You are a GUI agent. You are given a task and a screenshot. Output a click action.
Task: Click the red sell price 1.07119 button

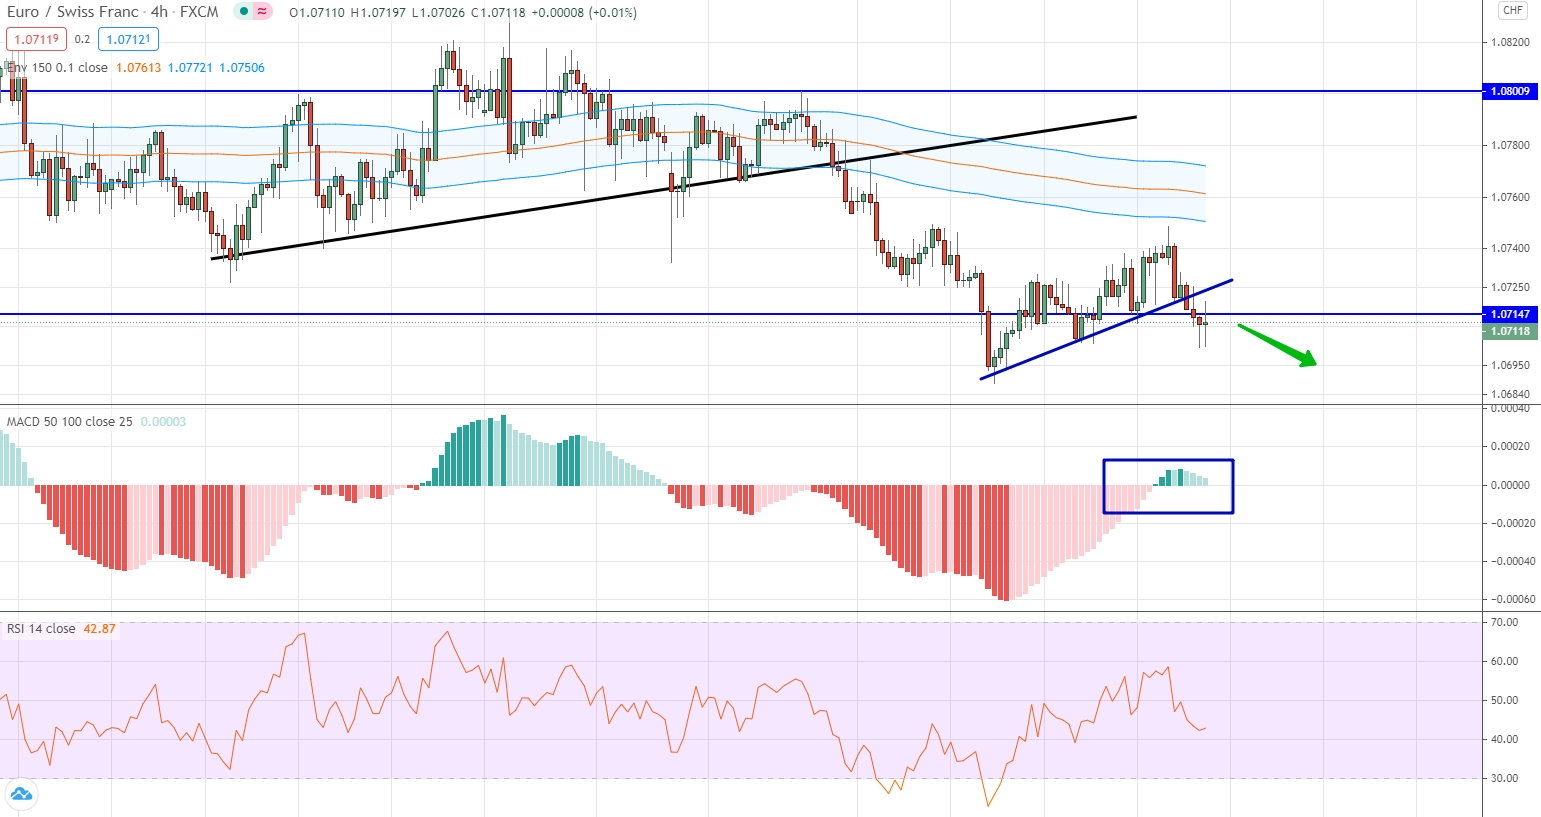tap(37, 39)
